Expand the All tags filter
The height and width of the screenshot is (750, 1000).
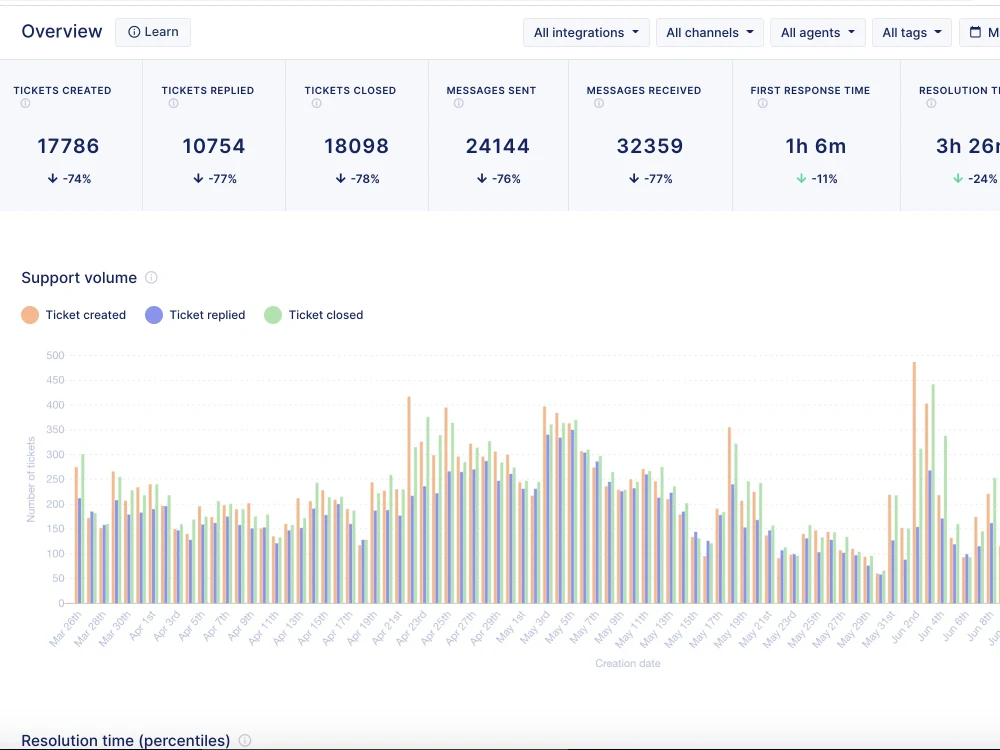pyautogui.click(x=912, y=33)
